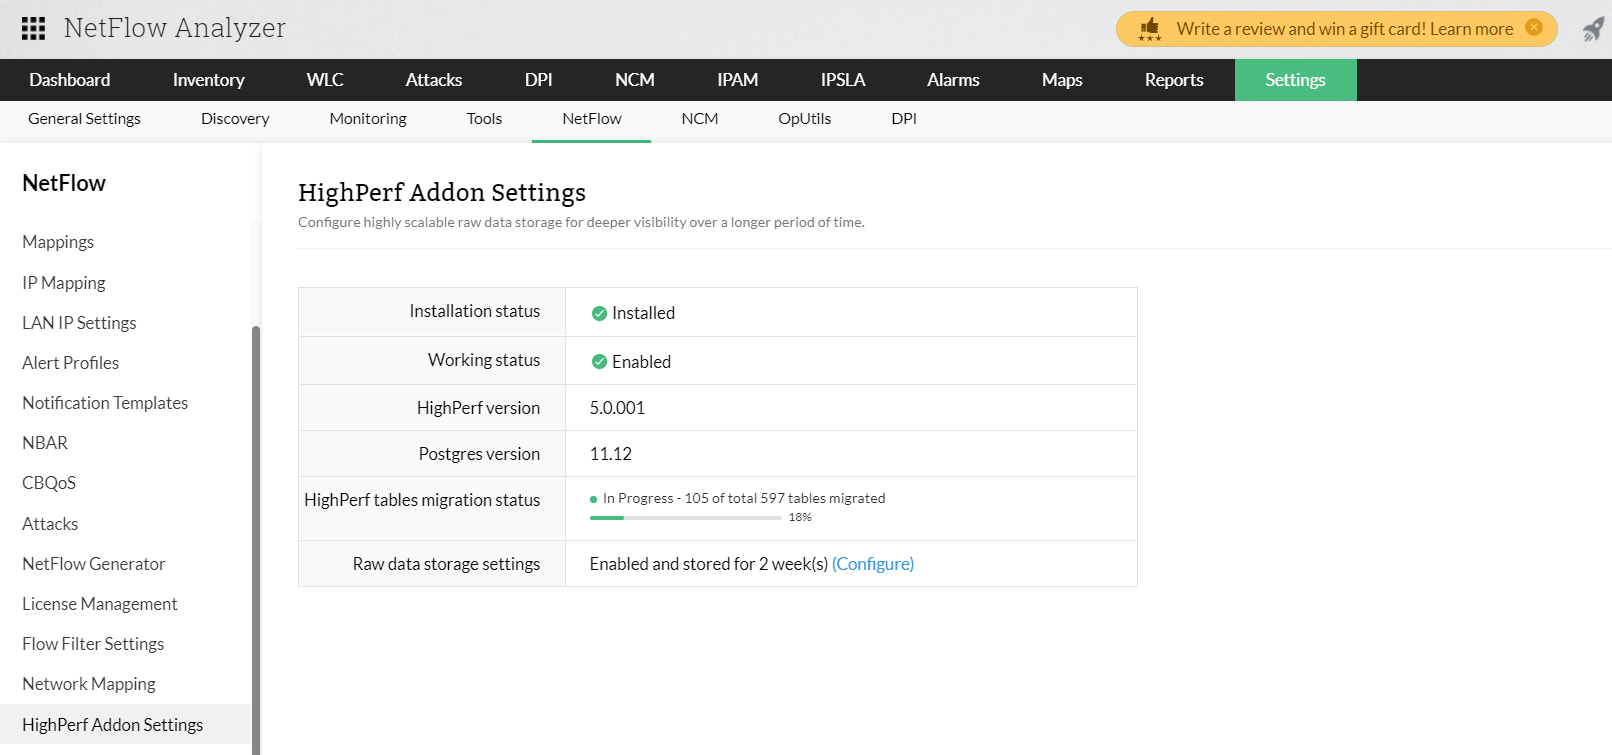Click the Postgres version value 11.12

(x=611, y=454)
